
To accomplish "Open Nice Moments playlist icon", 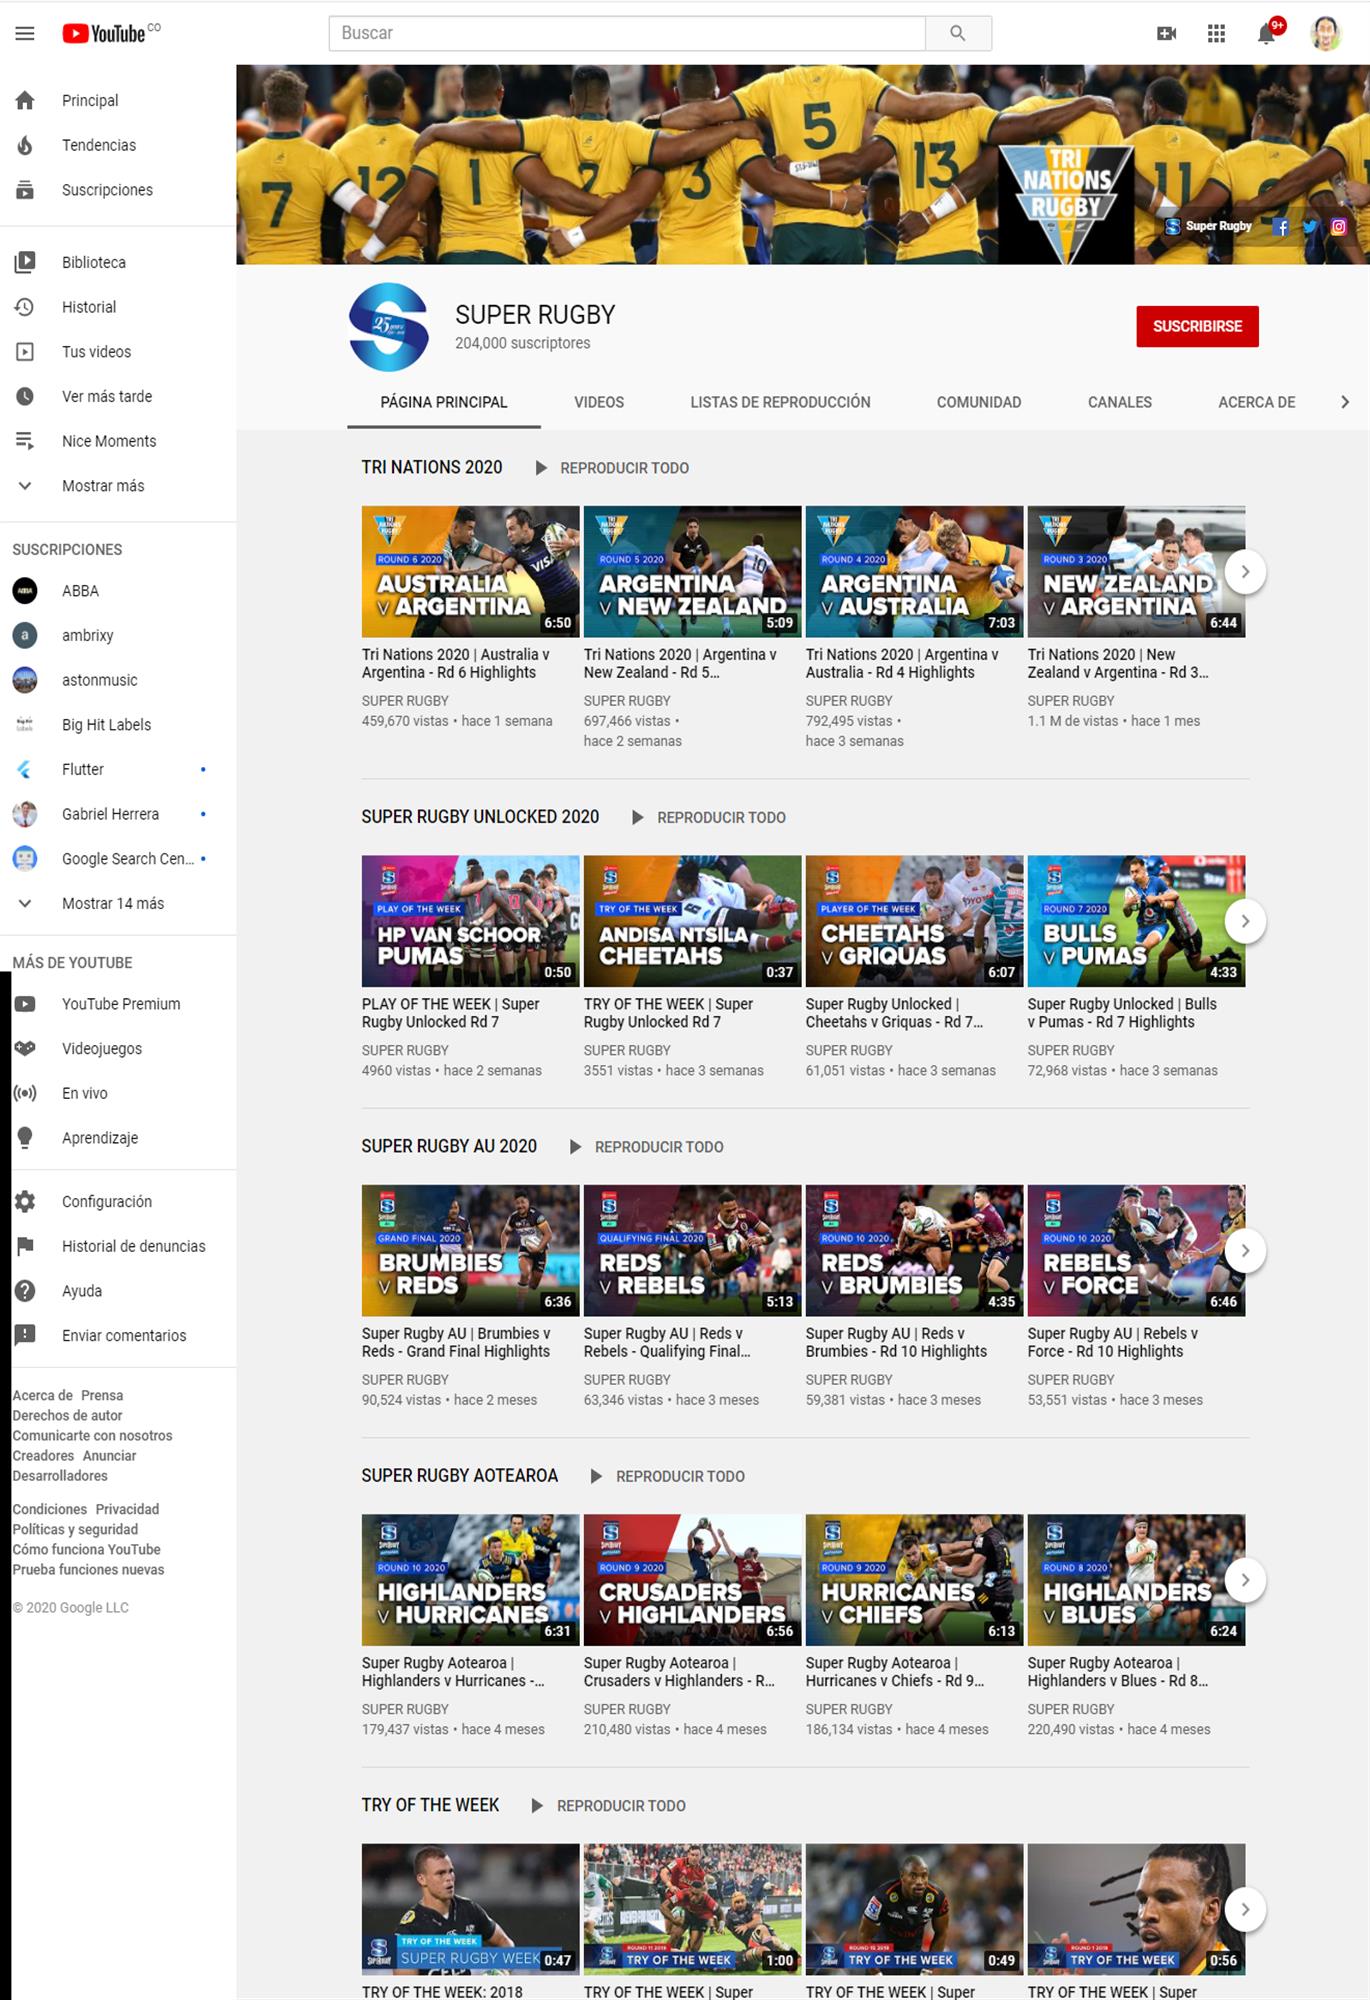I will 25,441.
